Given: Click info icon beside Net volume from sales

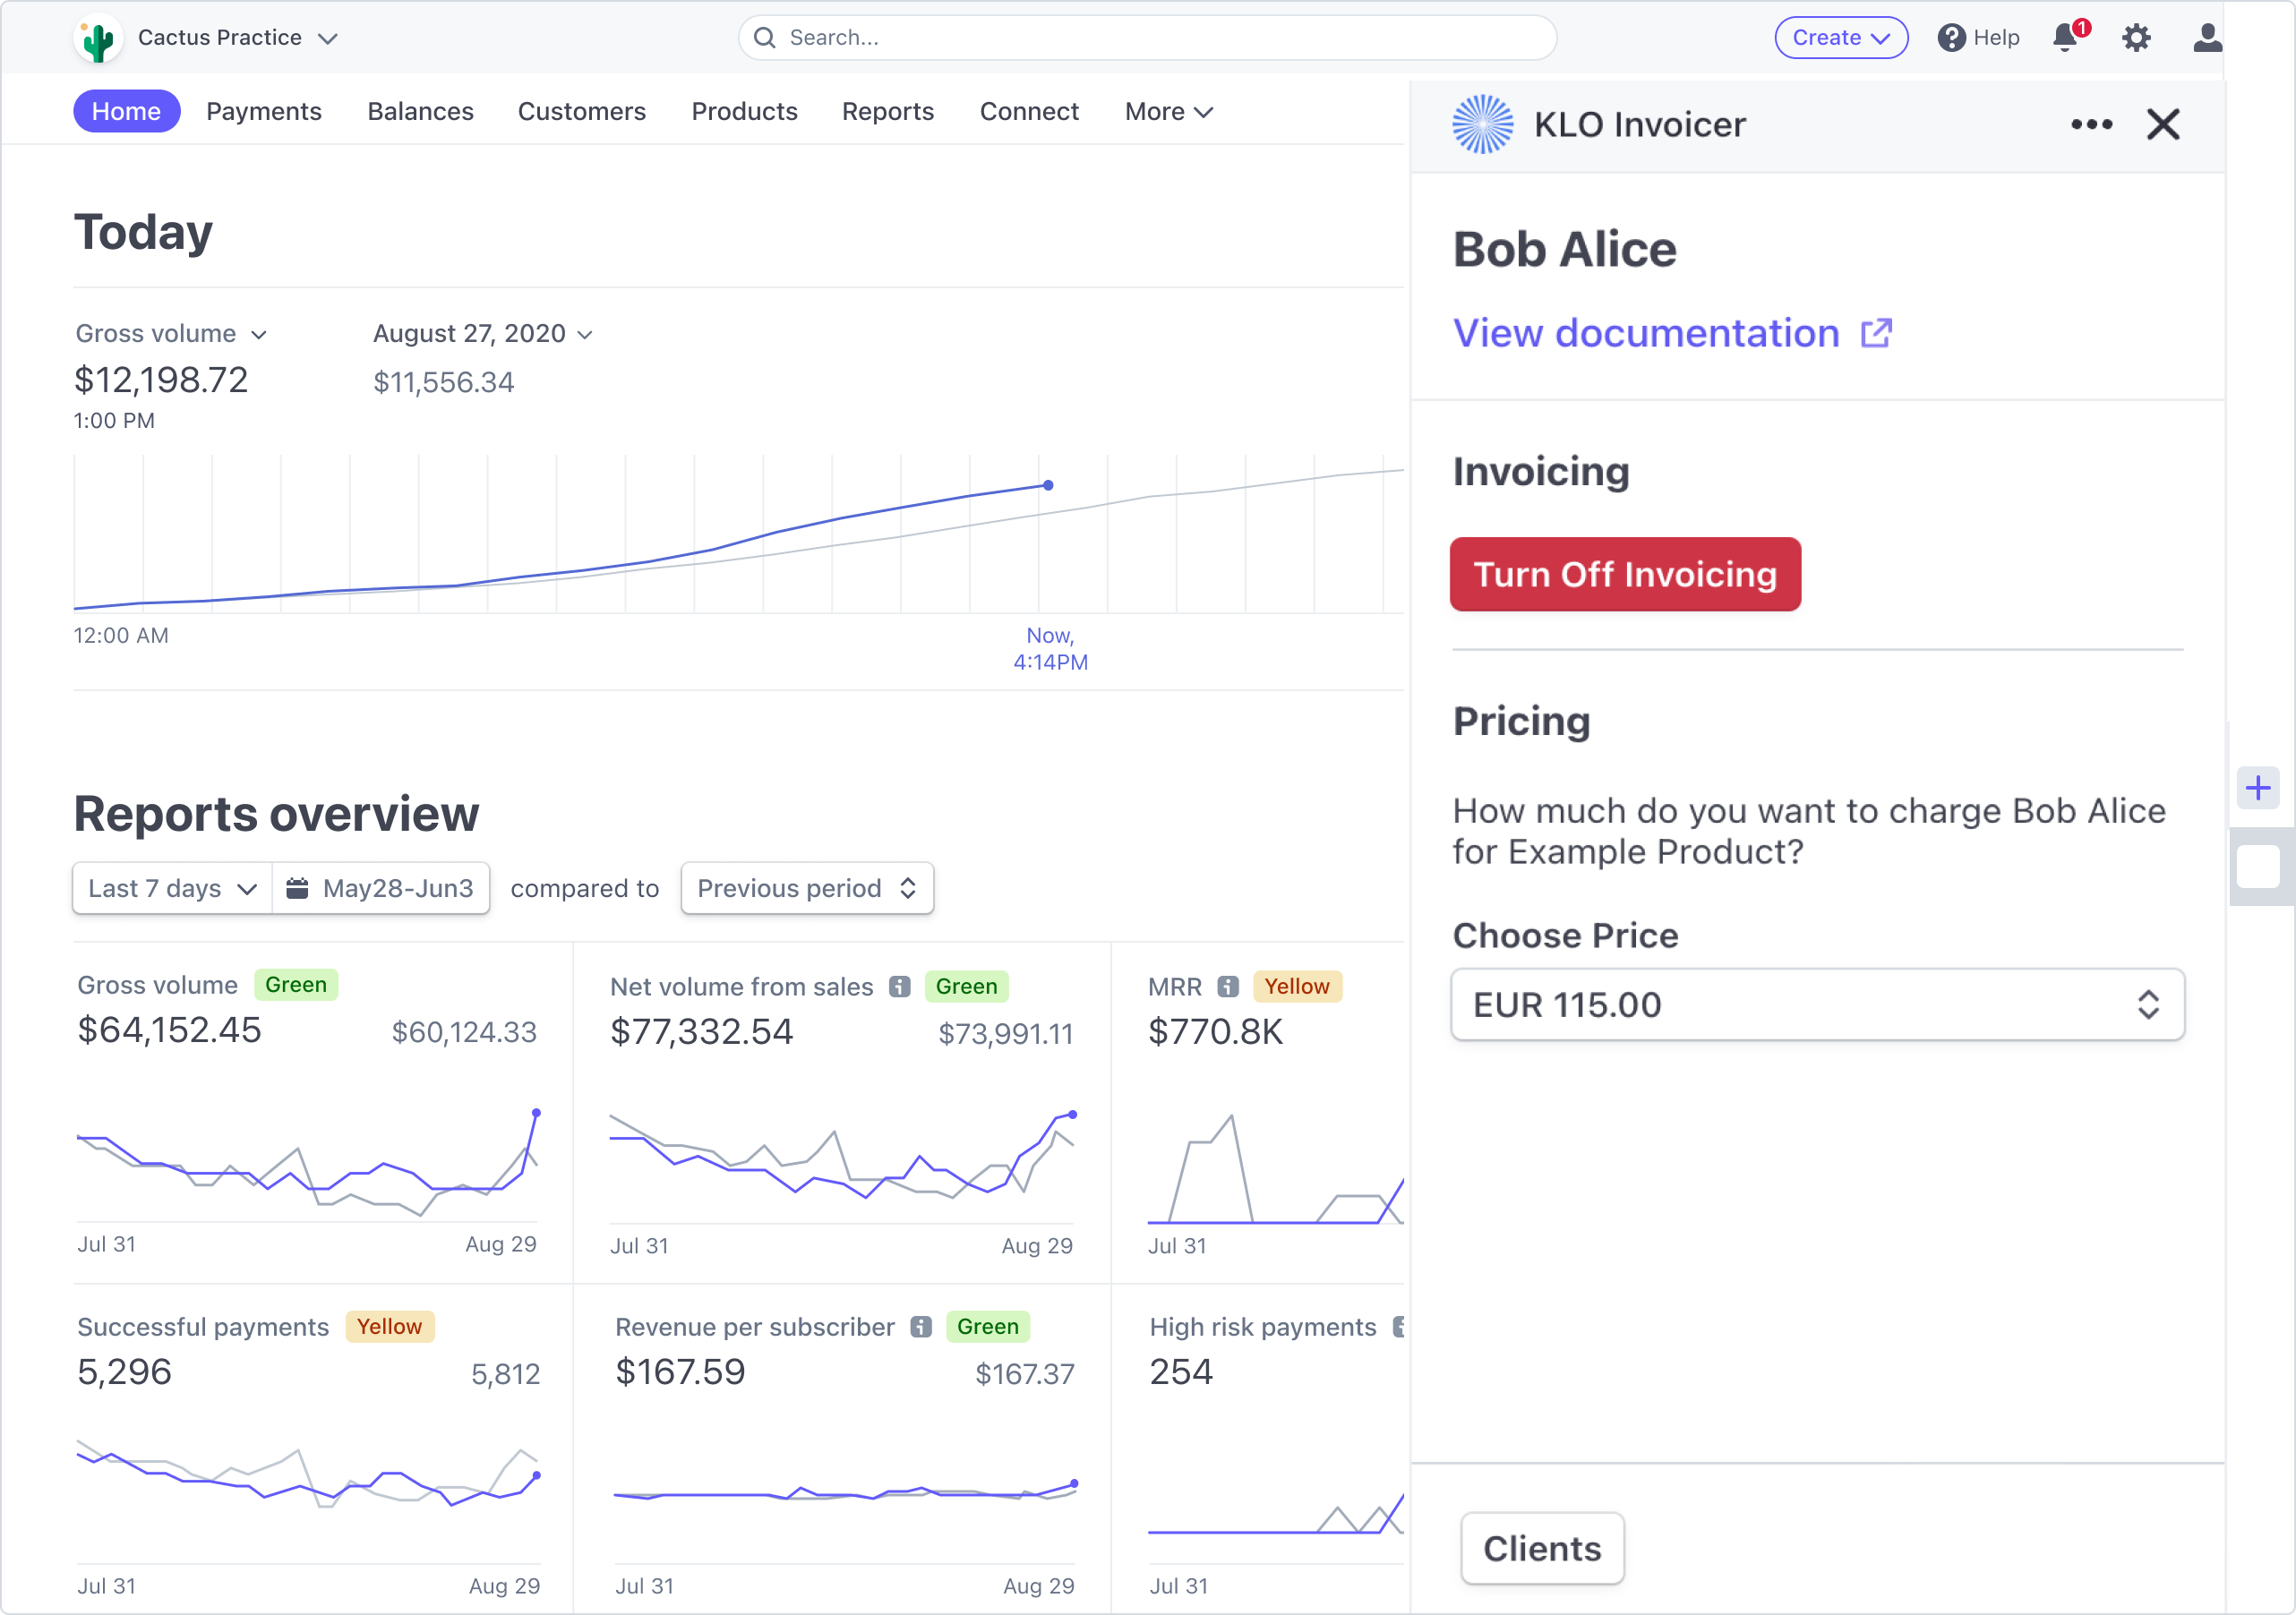Looking at the screenshot, I should (900, 987).
